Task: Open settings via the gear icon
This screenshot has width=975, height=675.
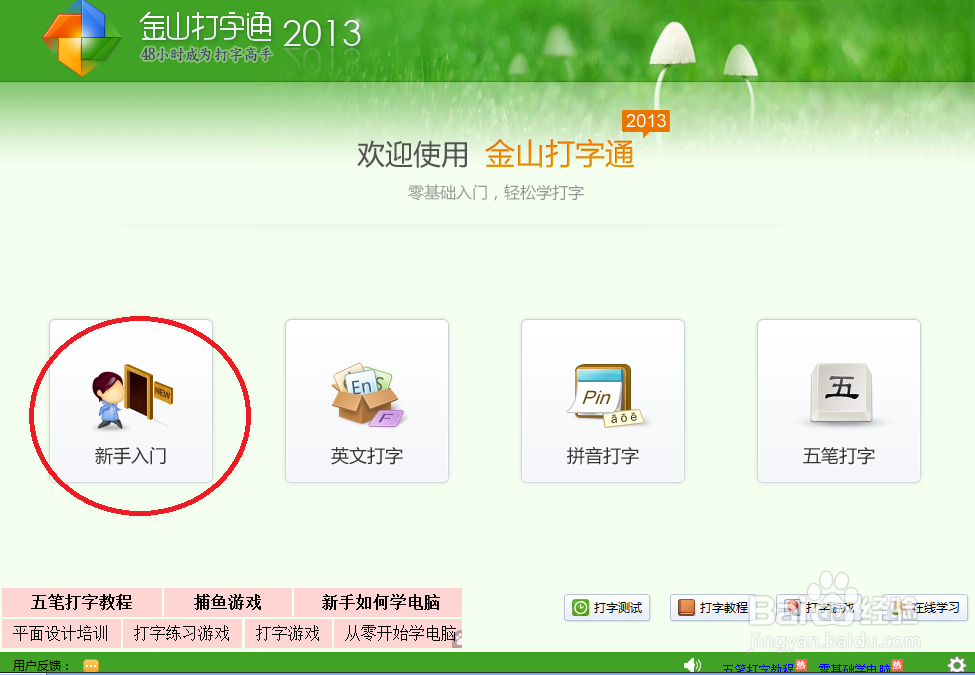Action: [x=956, y=665]
